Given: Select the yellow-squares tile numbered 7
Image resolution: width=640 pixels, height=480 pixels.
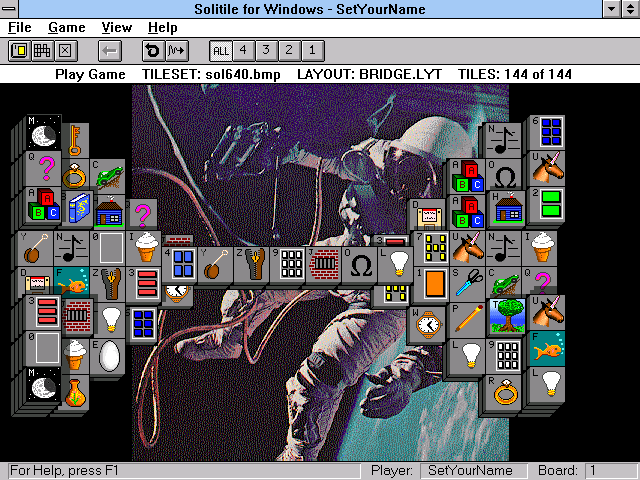Looking at the screenshot, I should pos(432,248).
